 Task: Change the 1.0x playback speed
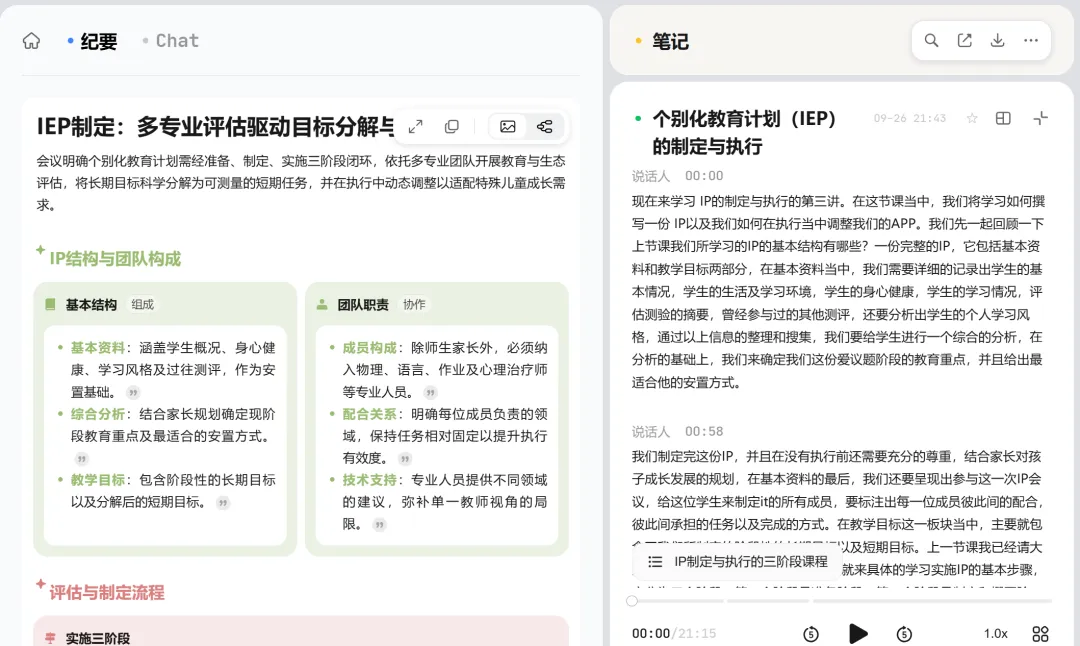995,634
